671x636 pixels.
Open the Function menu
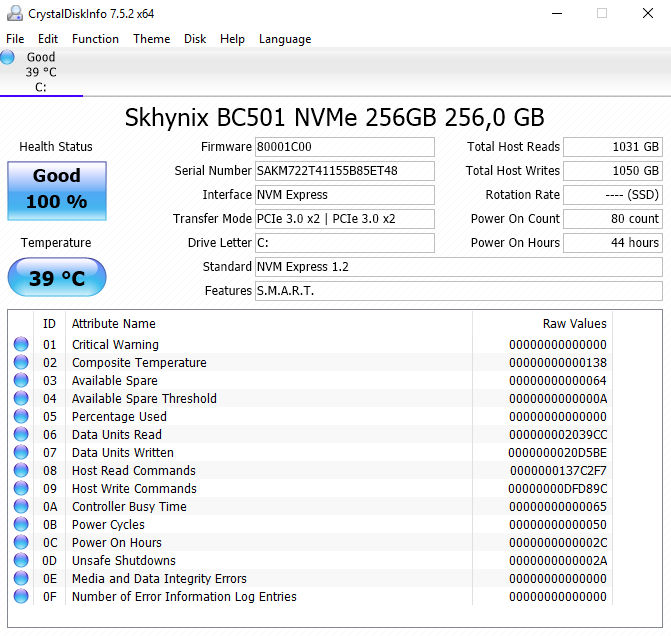coord(95,39)
